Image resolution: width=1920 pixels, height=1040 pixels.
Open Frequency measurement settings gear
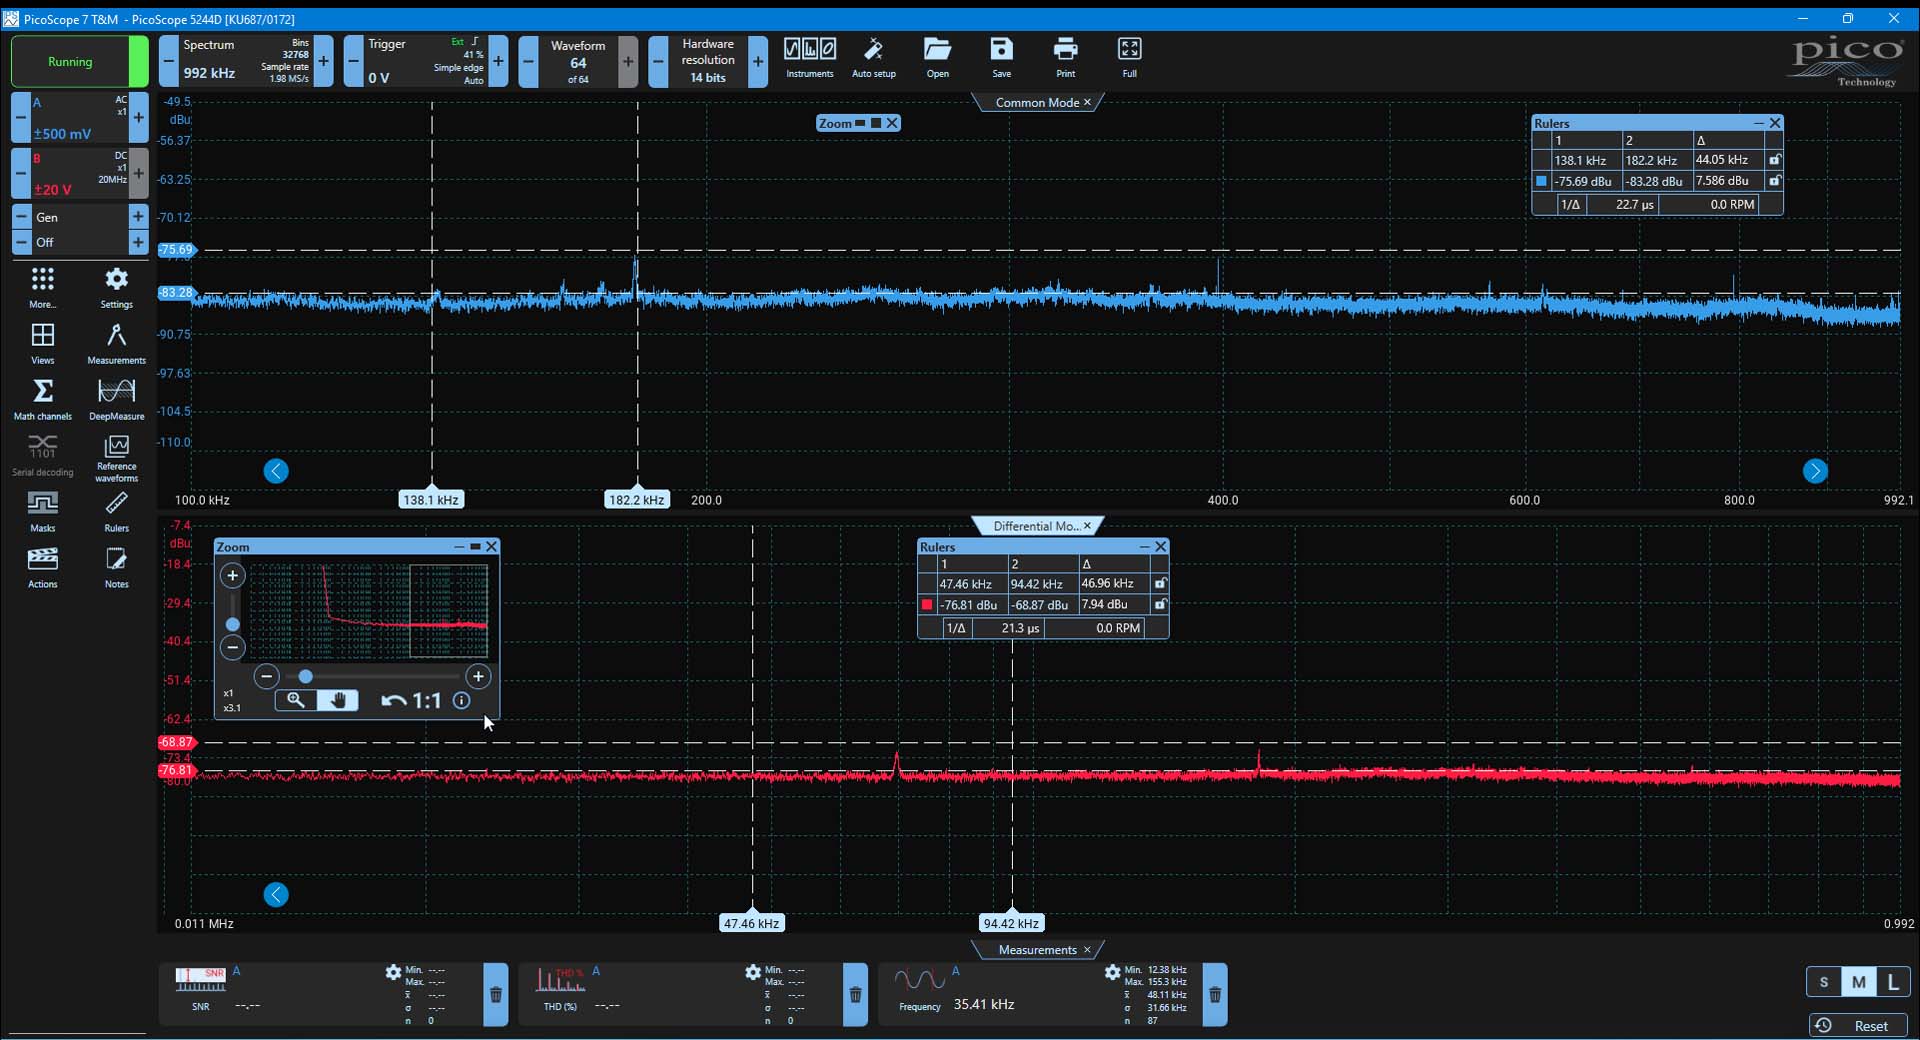[x=1112, y=972]
